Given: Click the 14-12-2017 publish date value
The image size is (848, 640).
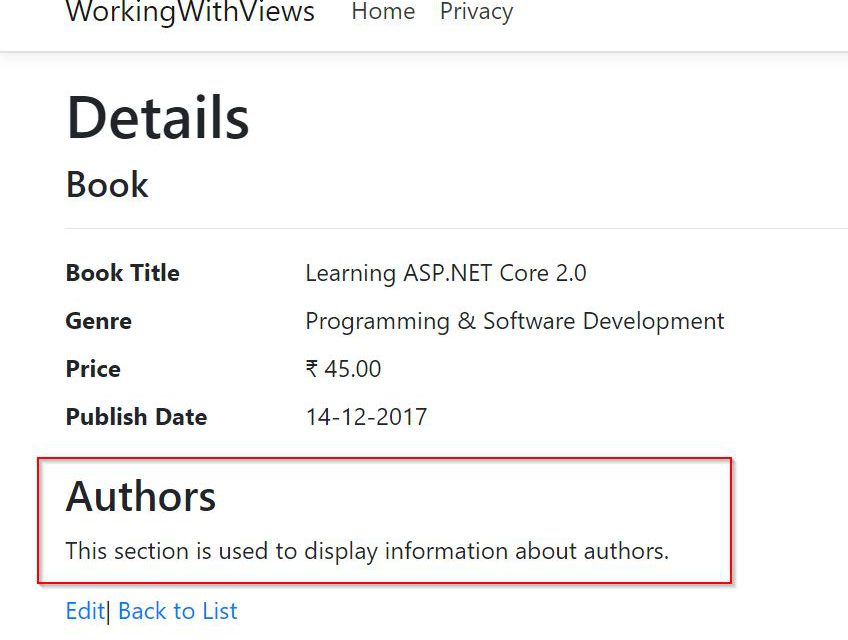Looking at the screenshot, I should coord(366,417).
